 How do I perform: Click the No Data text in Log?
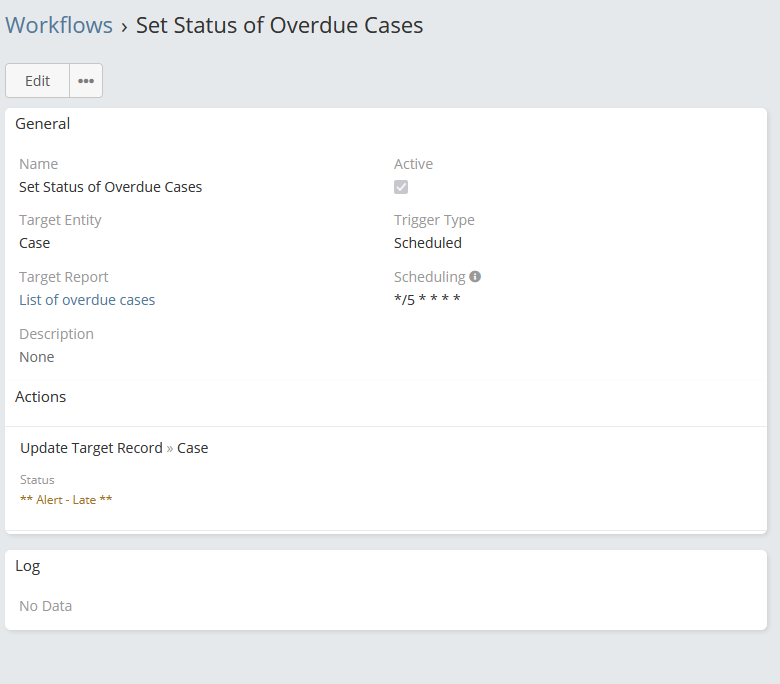46,606
